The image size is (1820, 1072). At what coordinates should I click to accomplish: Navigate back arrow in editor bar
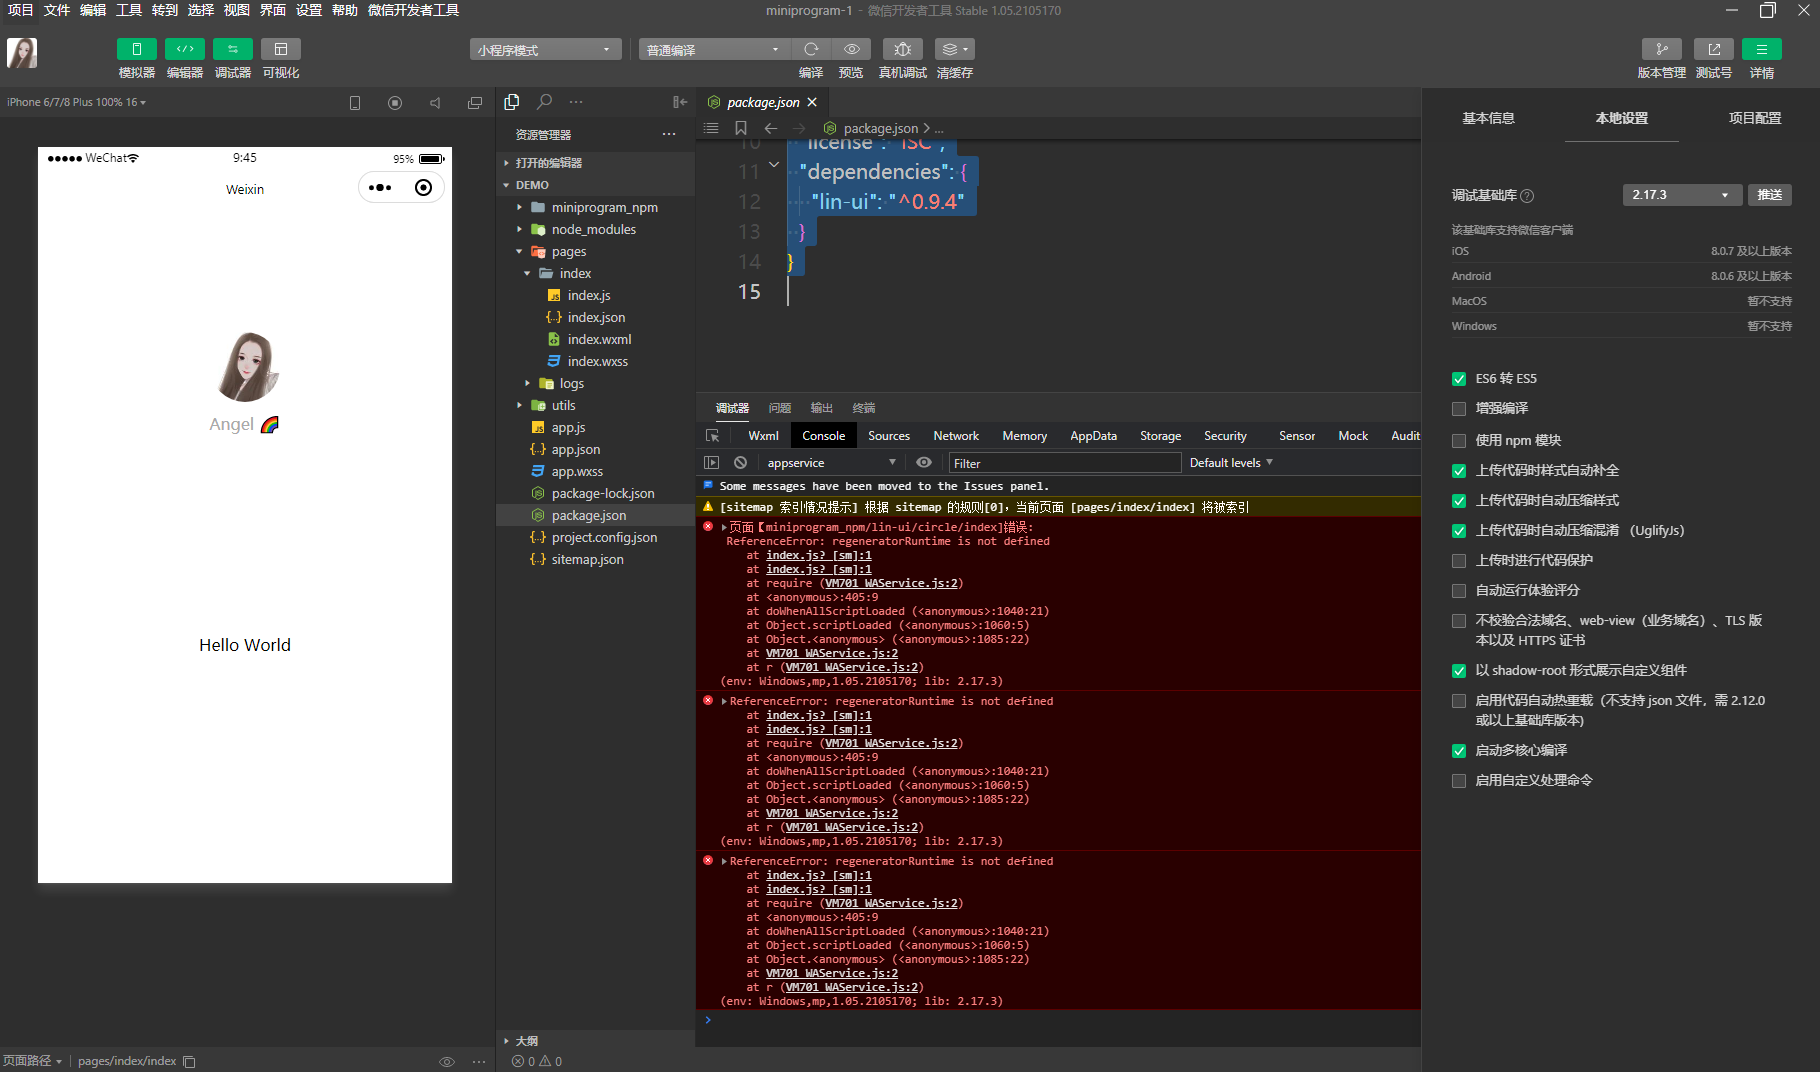[771, 128]
